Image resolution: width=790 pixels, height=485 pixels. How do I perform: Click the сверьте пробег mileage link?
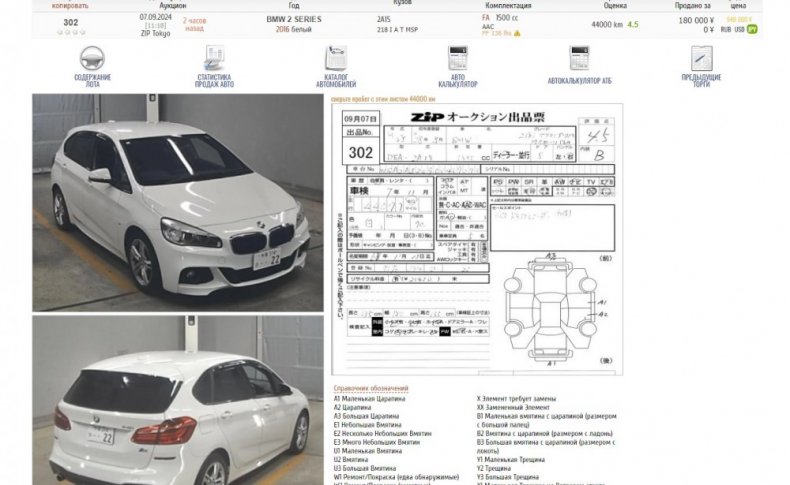pyautogui.click(x=383, y=99)
